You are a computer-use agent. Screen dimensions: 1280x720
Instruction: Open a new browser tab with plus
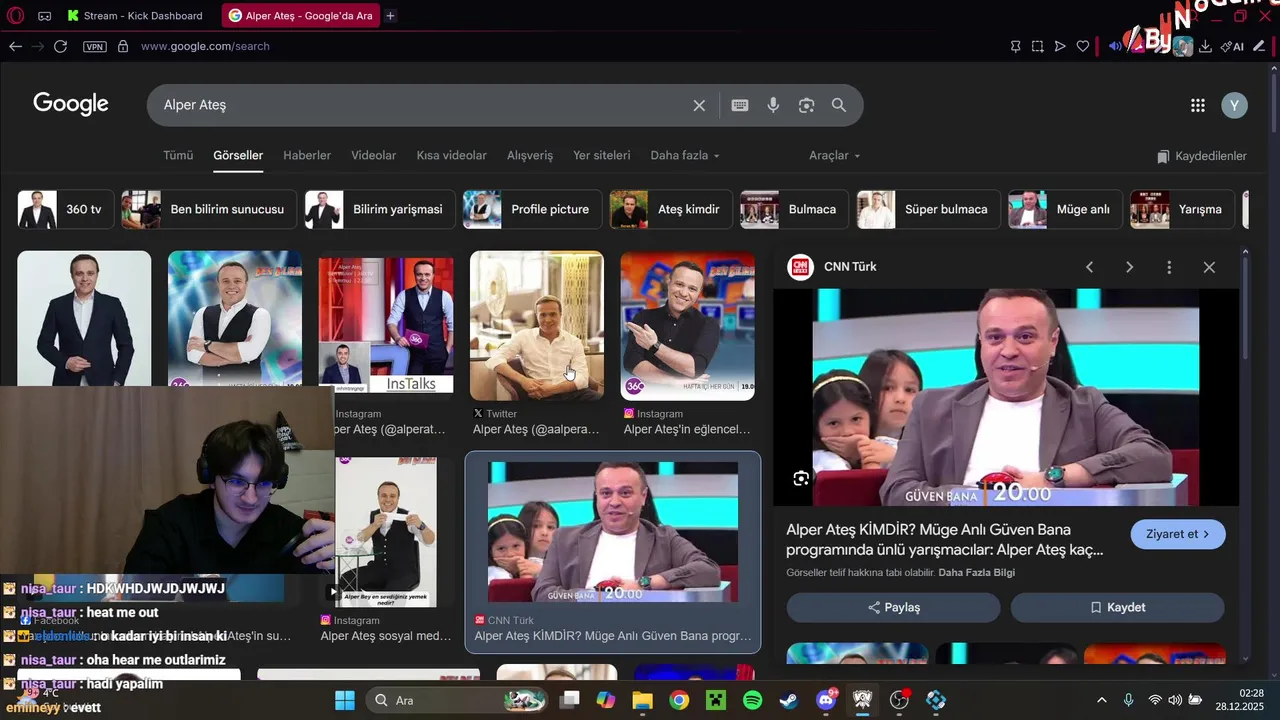click(x=390, y=15)
